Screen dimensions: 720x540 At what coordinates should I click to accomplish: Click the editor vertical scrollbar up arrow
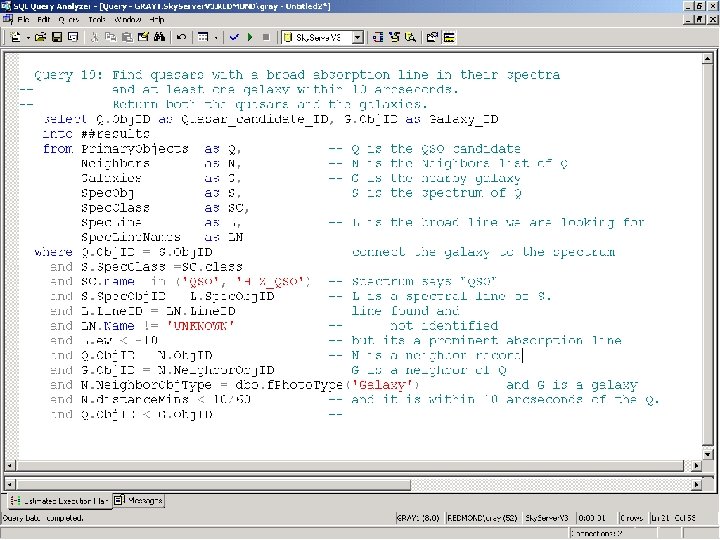point(708,58)
